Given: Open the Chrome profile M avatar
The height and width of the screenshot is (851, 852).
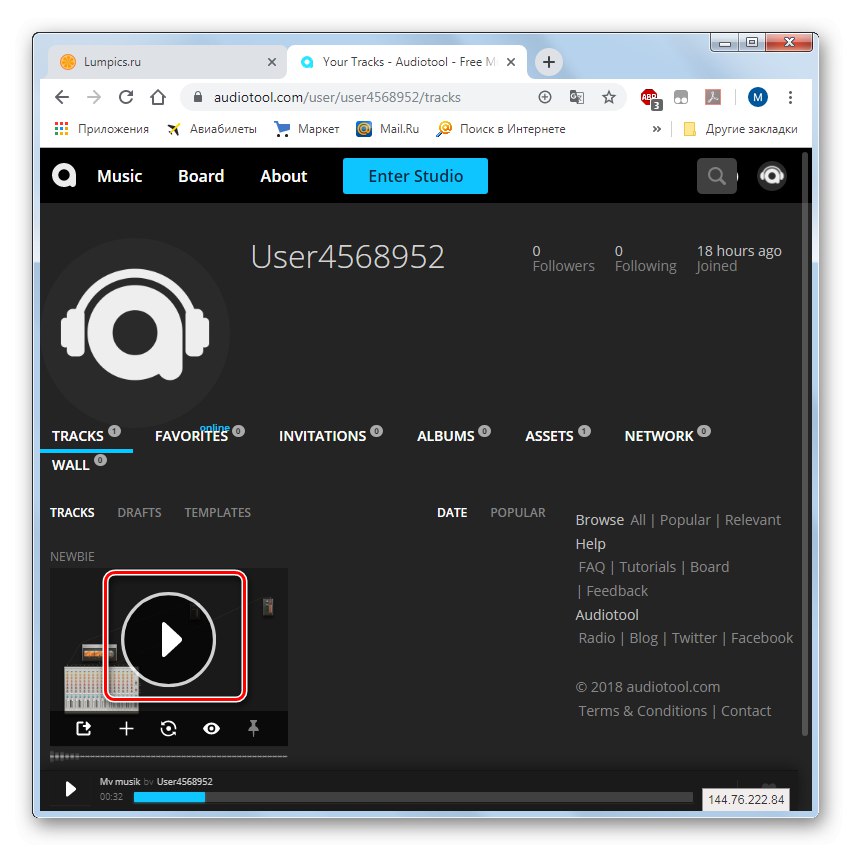Looking at the screenshot, I should [757, 97].
